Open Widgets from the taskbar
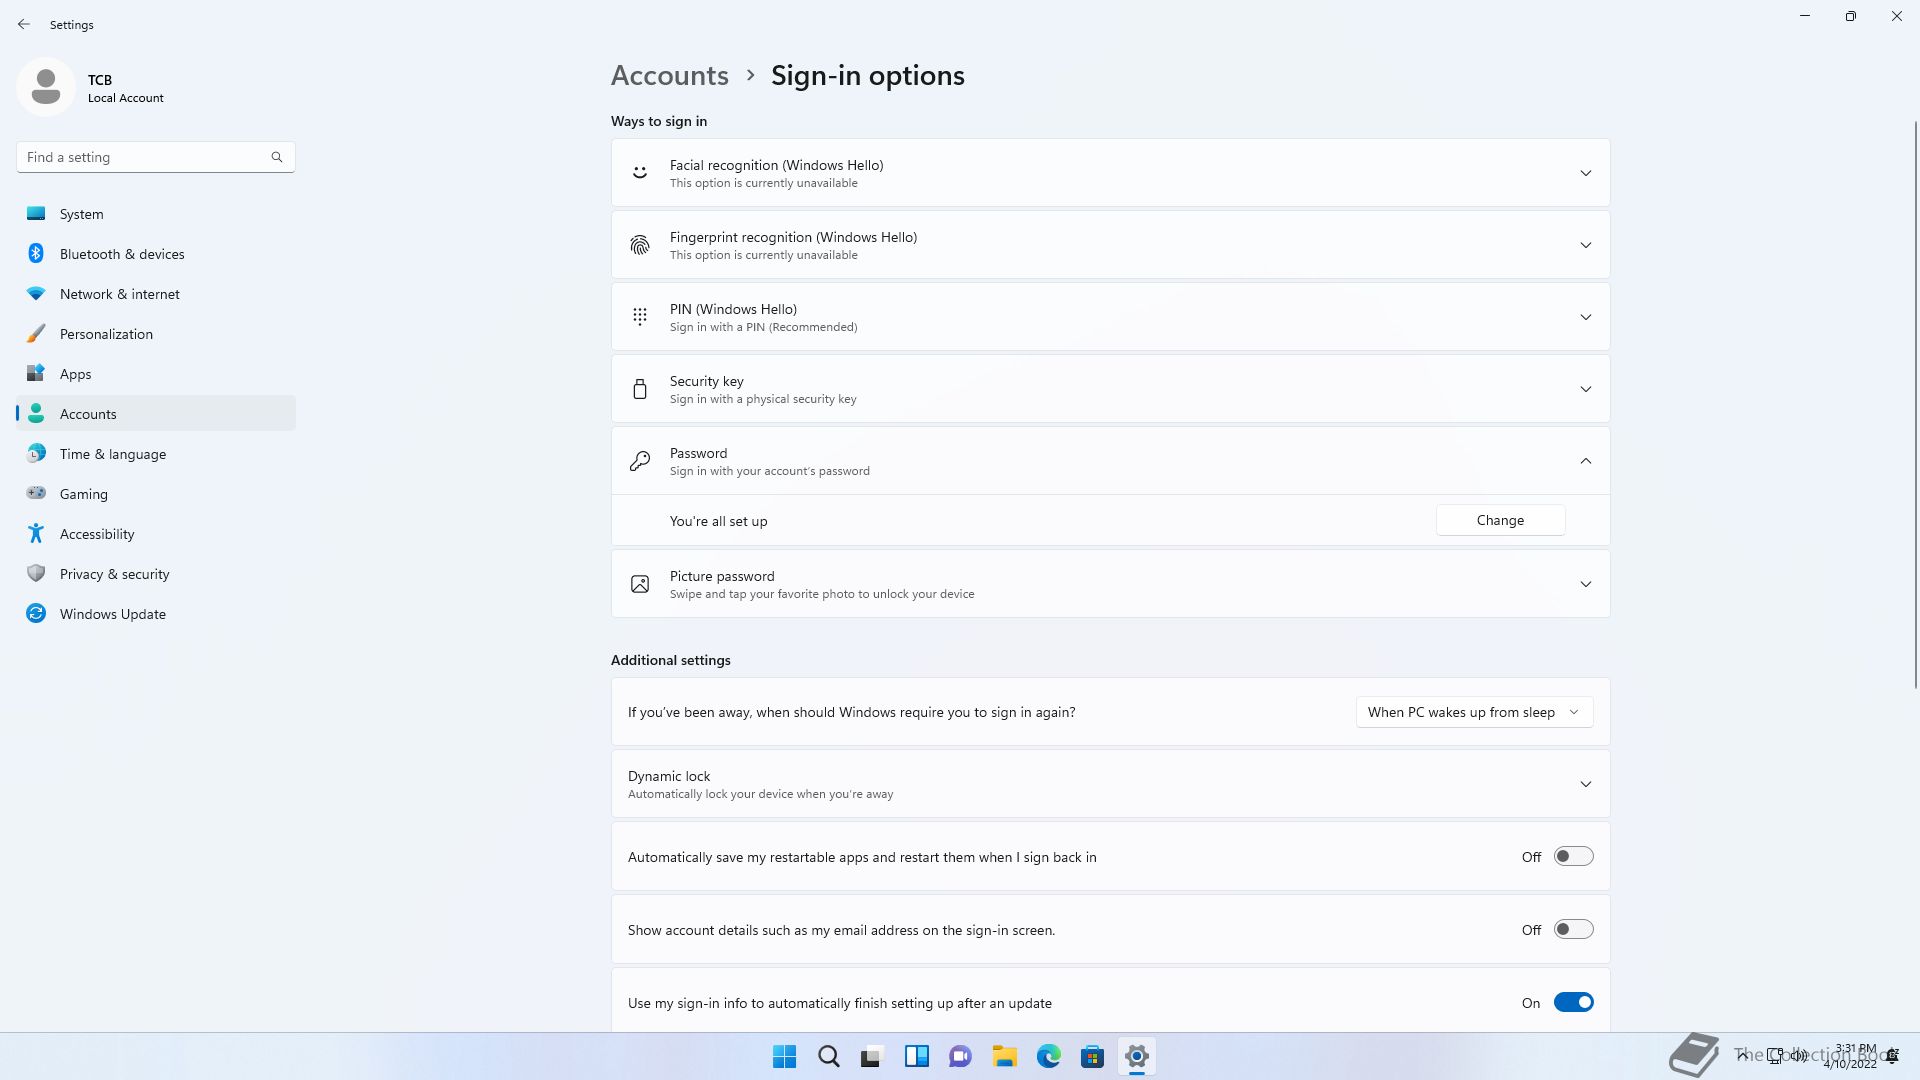The image size is (1920, 1080). coord(917,1056)
